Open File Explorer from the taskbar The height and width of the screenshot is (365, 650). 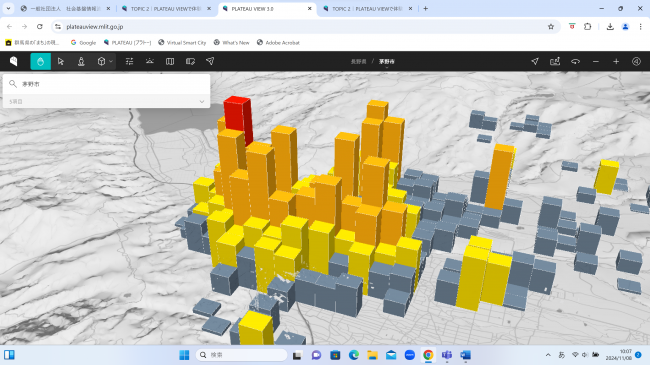pyautogui.click(x=372, y=355)
